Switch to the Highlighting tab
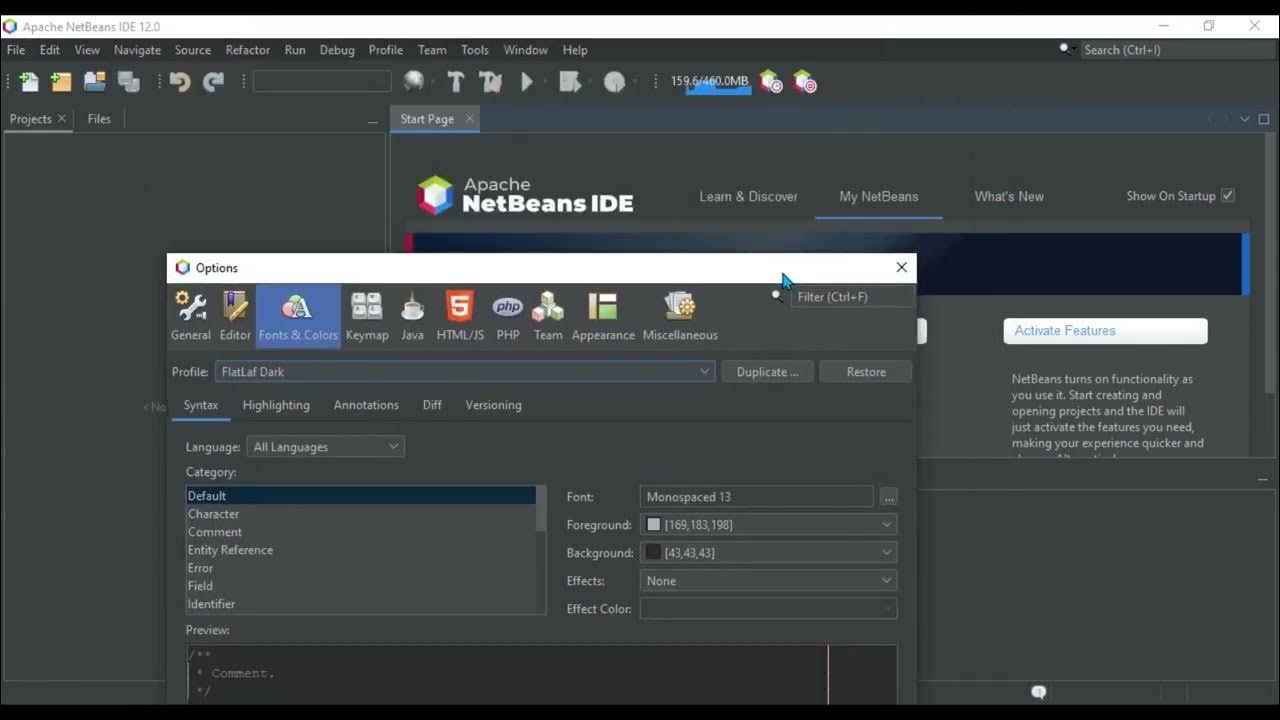The width and height of the screenshot is (1280, 720). tap(276, 405)
